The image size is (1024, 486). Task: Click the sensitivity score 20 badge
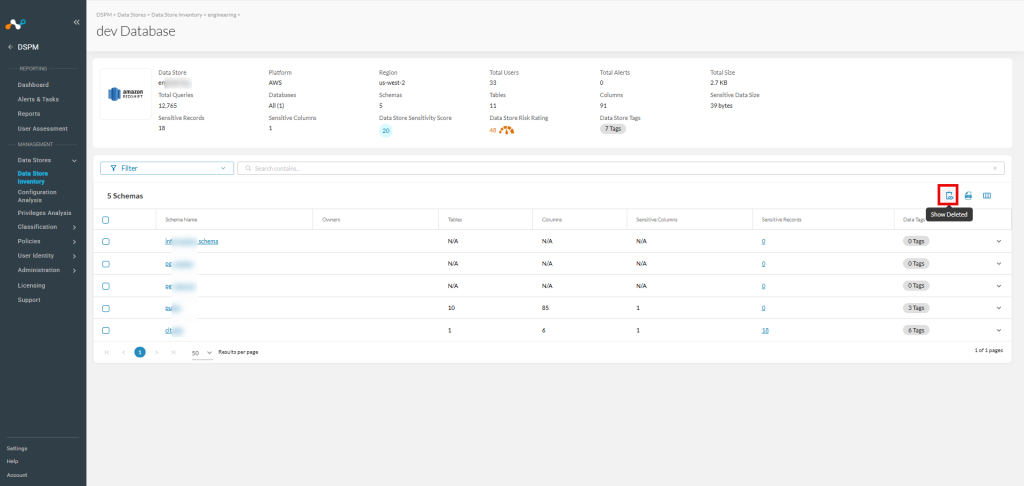click(386, 131)
